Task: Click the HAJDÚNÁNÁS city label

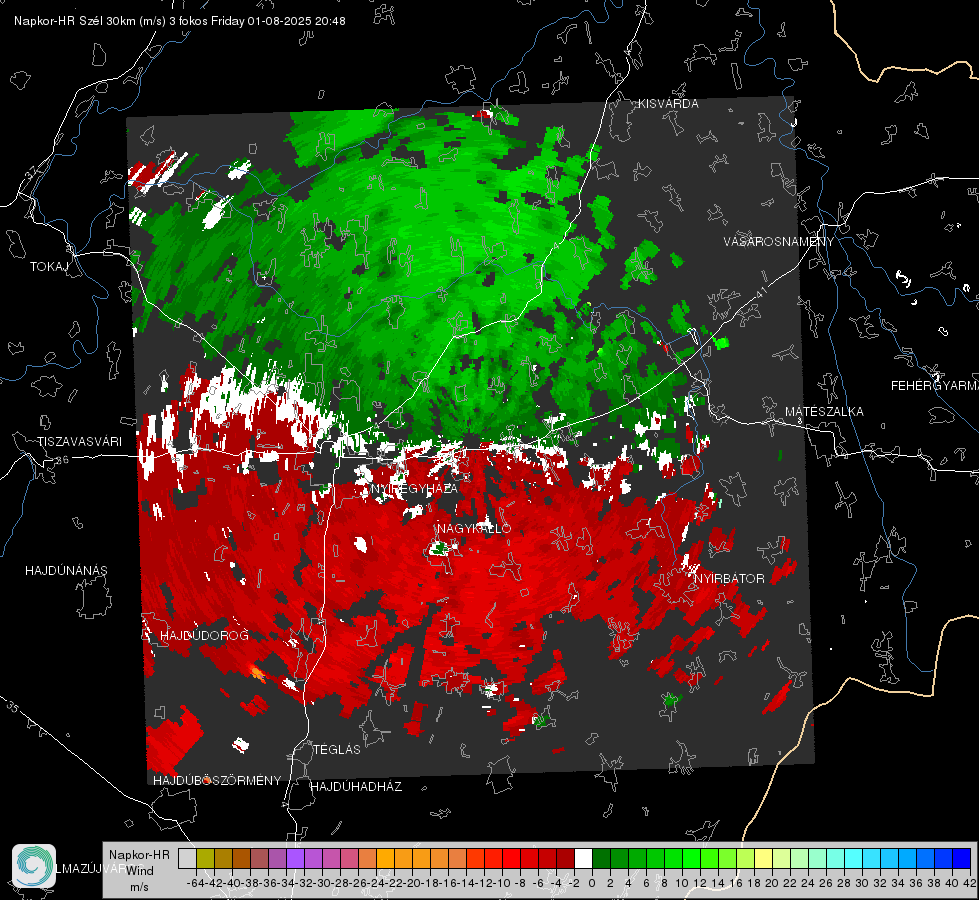Action: [x=66, y=570]
